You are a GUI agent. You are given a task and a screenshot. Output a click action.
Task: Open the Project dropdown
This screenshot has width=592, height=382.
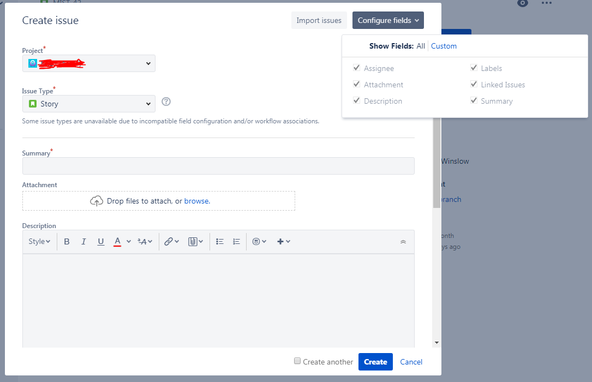(89, 63)
